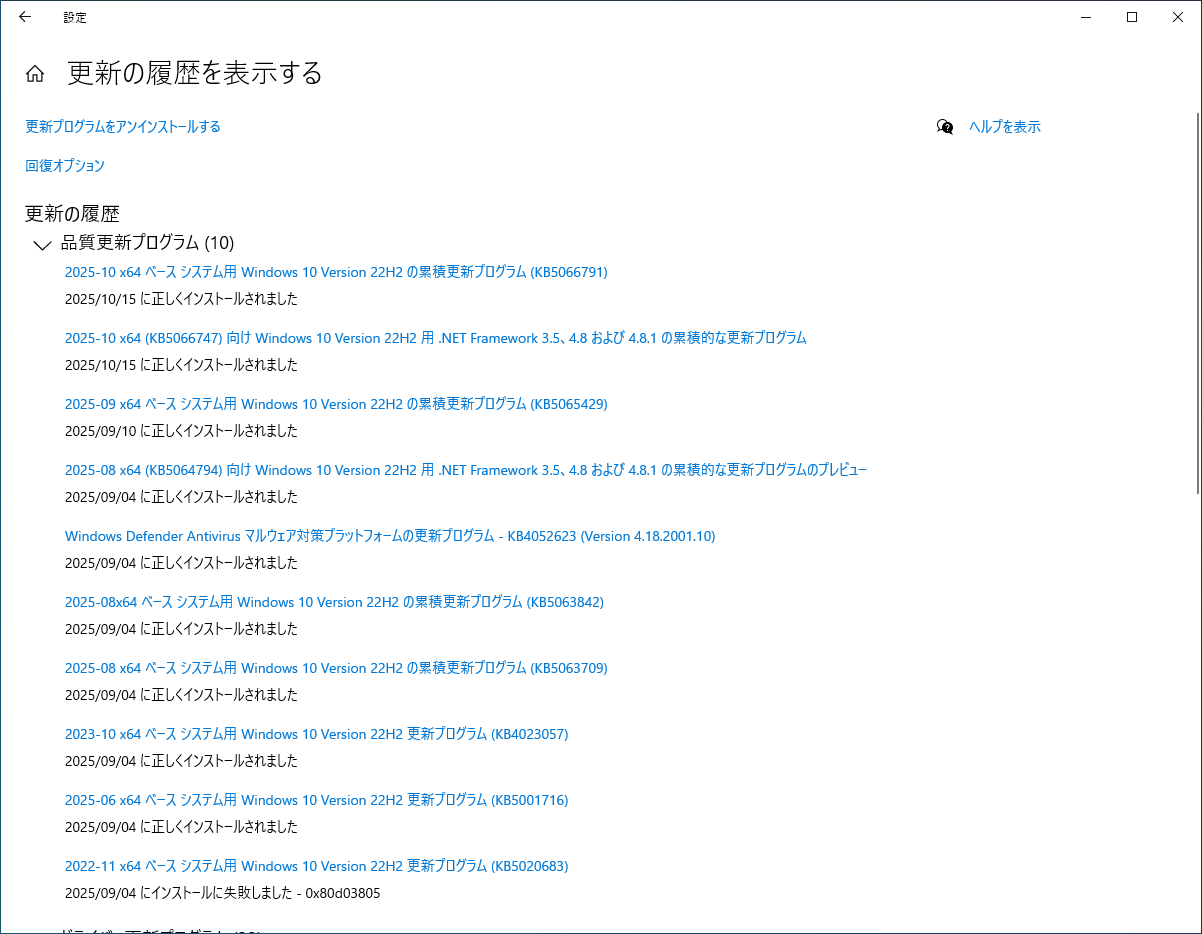Open the 2025-06 KB5001716 update link
This screenshot has height=934, width=1202.
tap(316, 800)
